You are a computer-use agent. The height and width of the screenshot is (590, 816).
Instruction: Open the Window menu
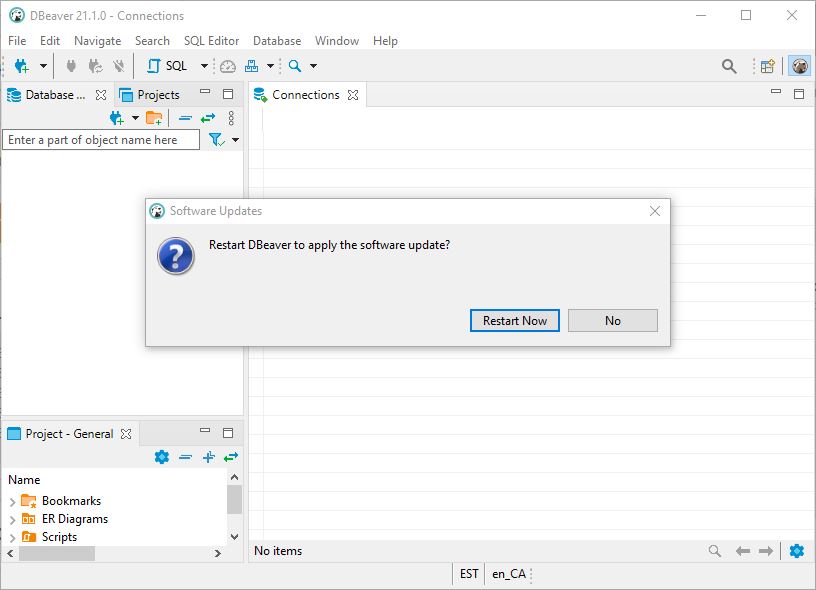pos(337,41)
